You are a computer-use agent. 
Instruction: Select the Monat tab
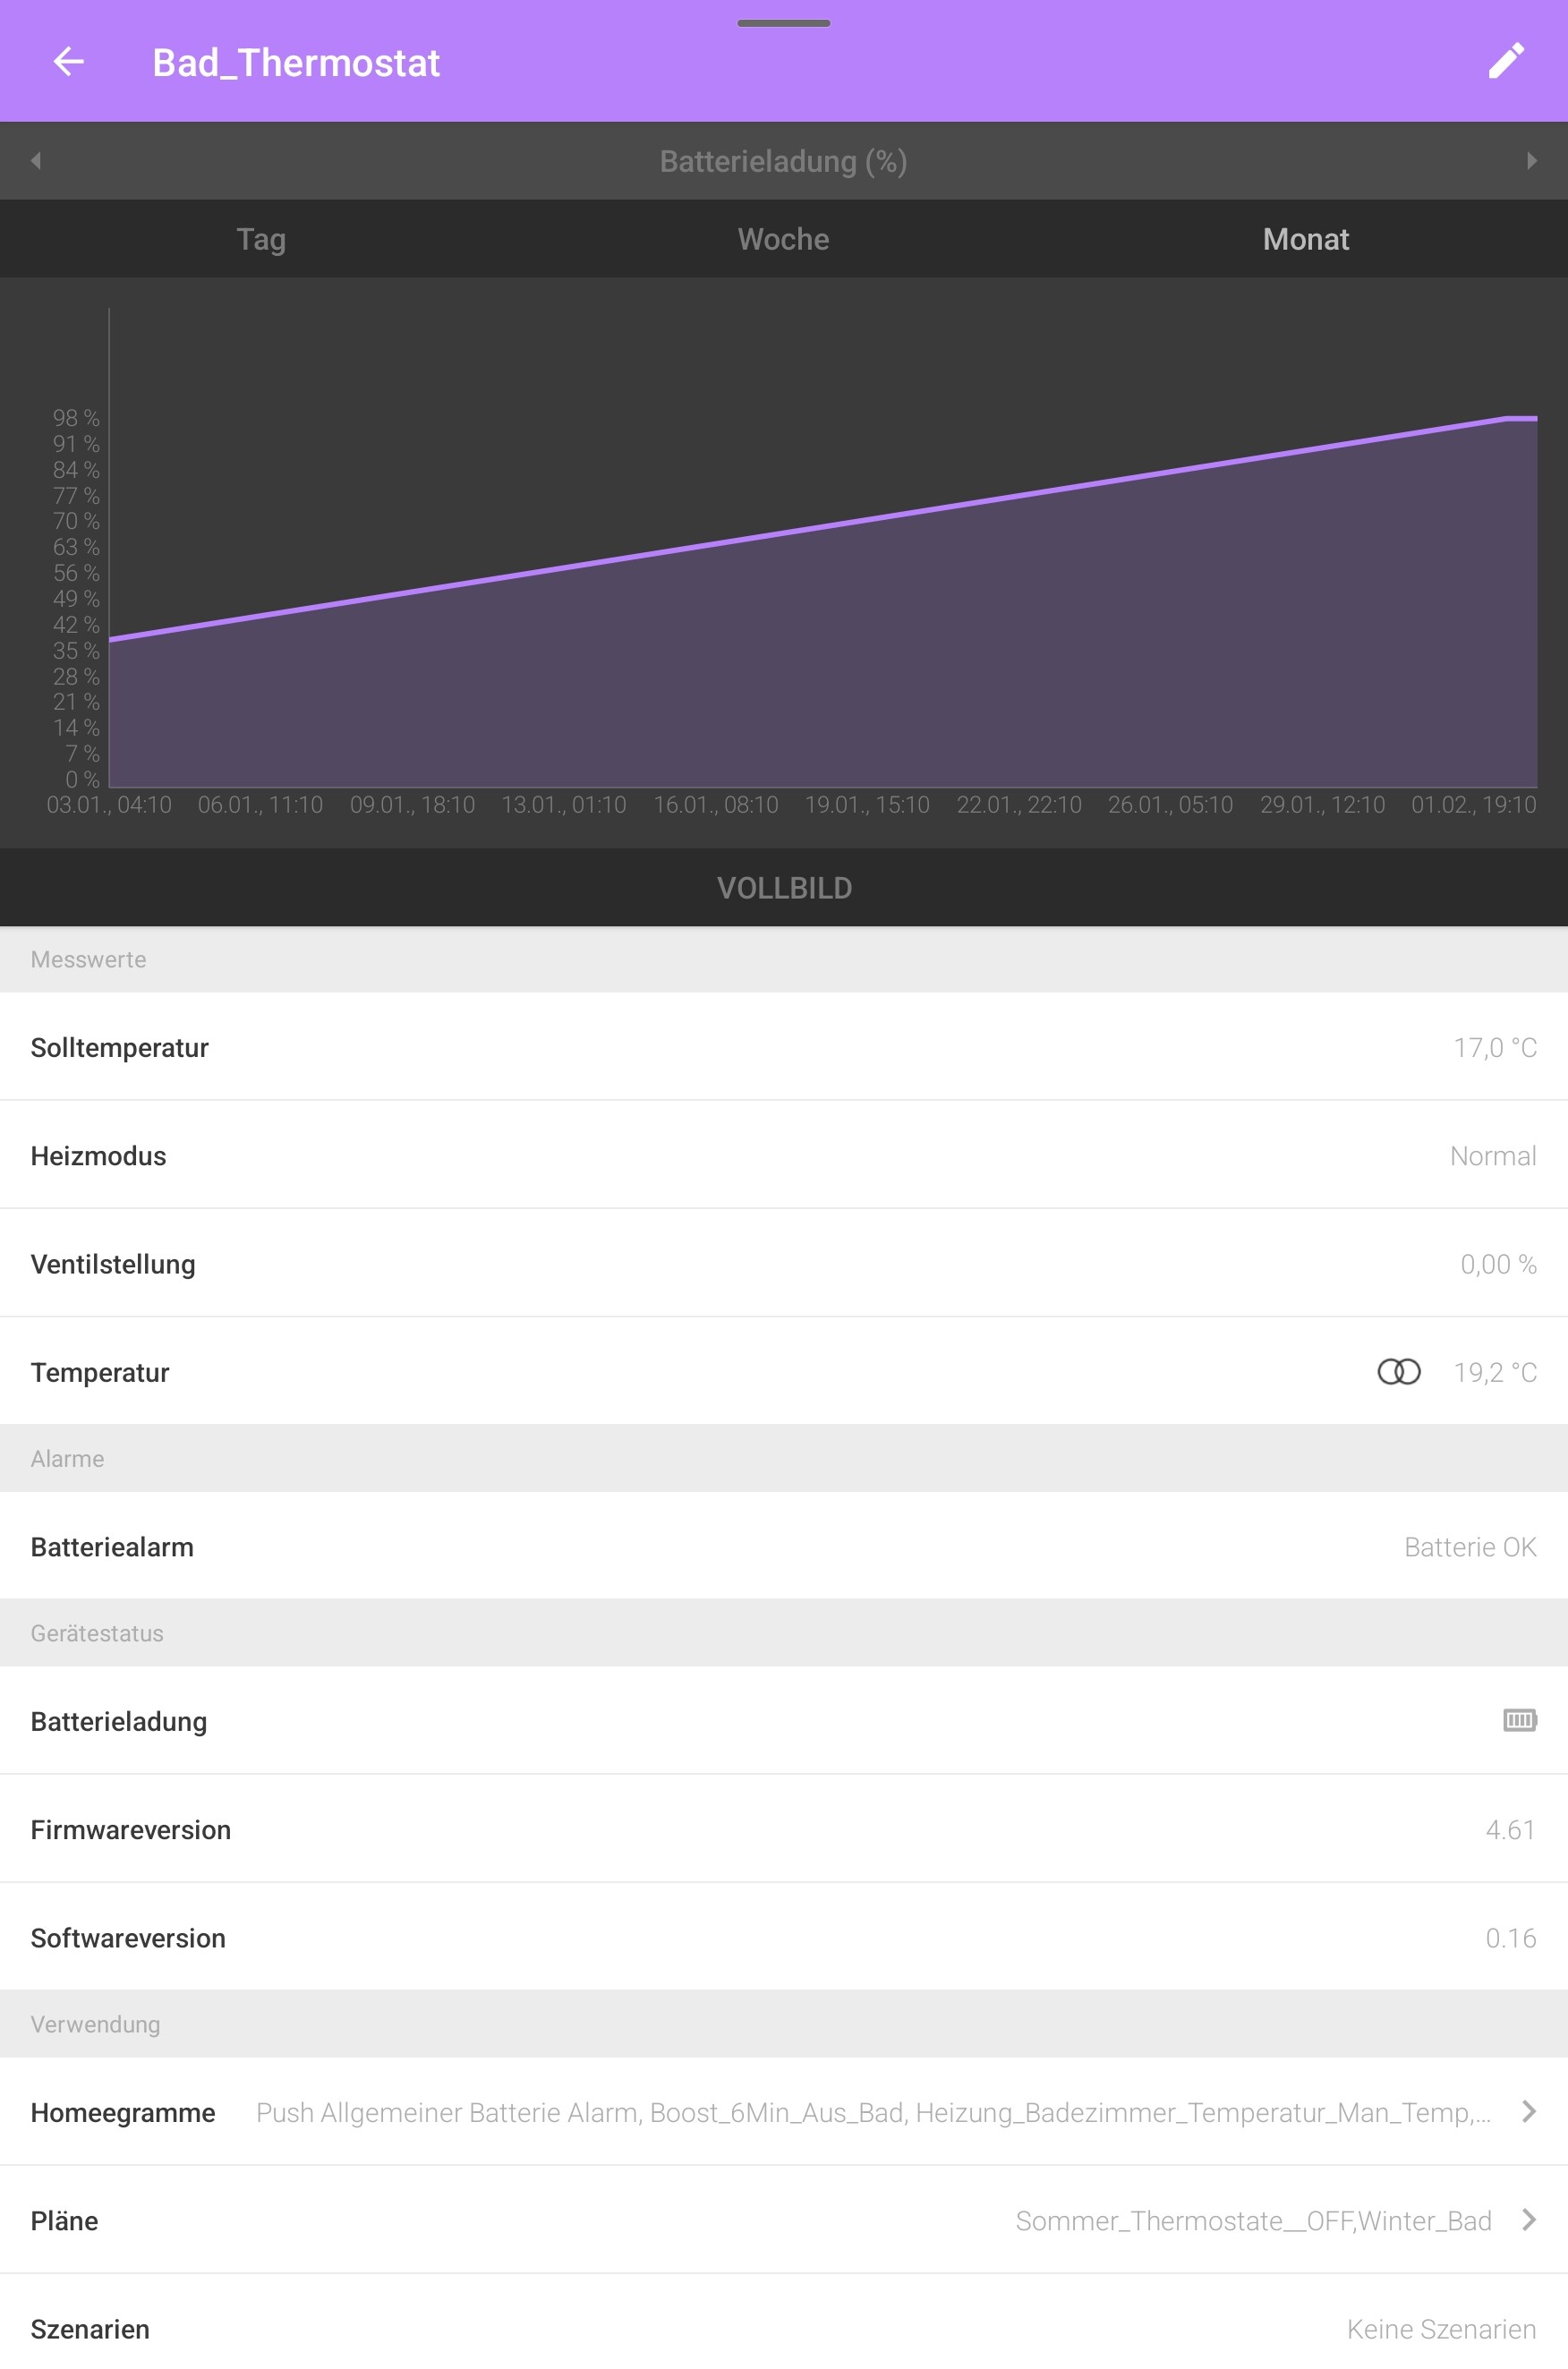[x=1306, y=239]
